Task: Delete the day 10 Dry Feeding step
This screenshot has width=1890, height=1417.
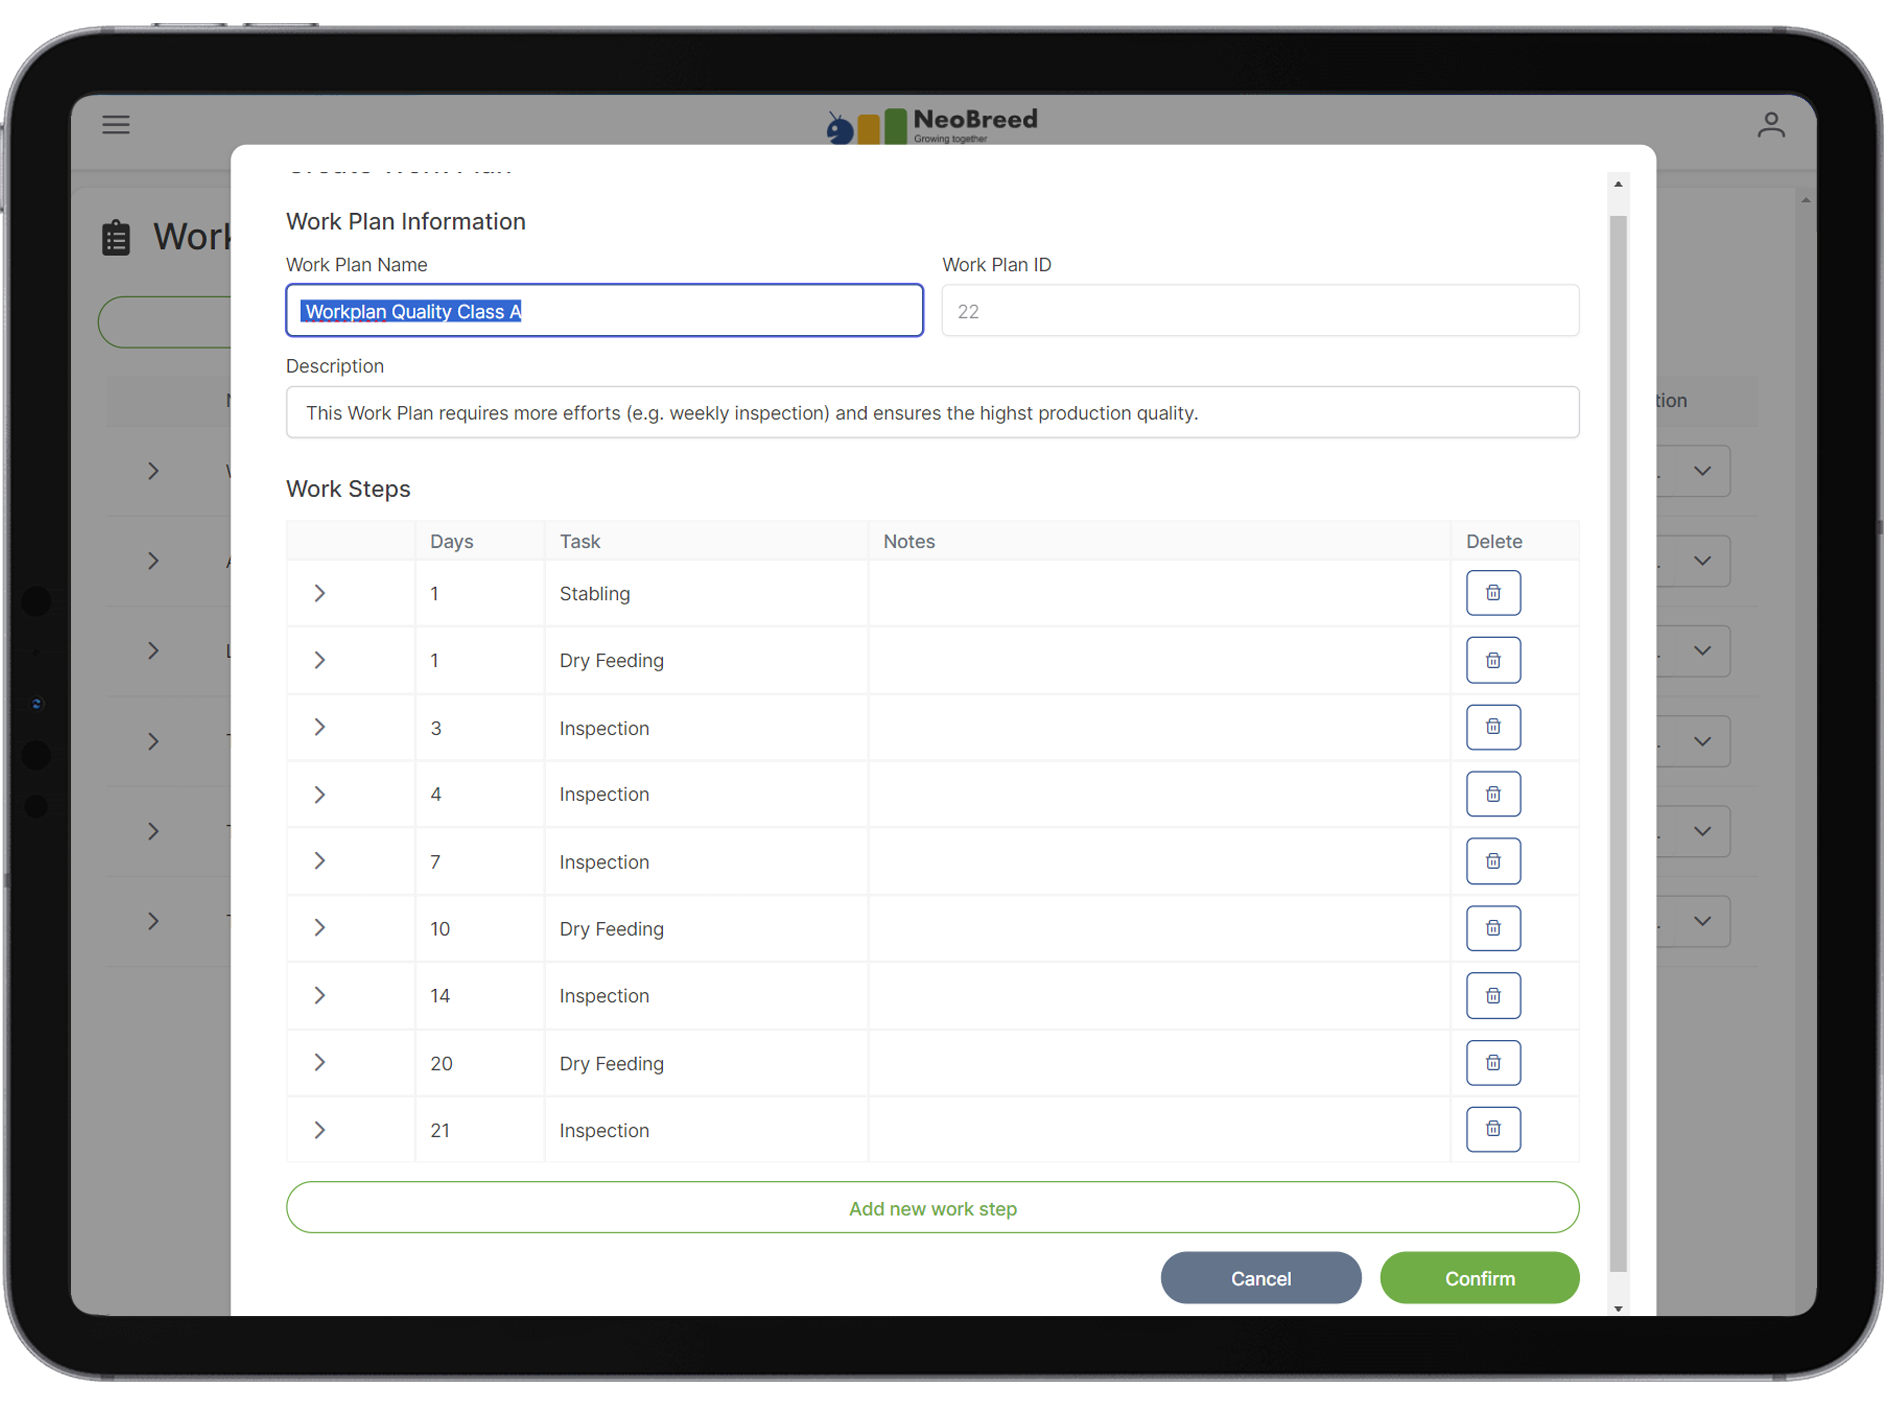Action: coord(1493,928)
